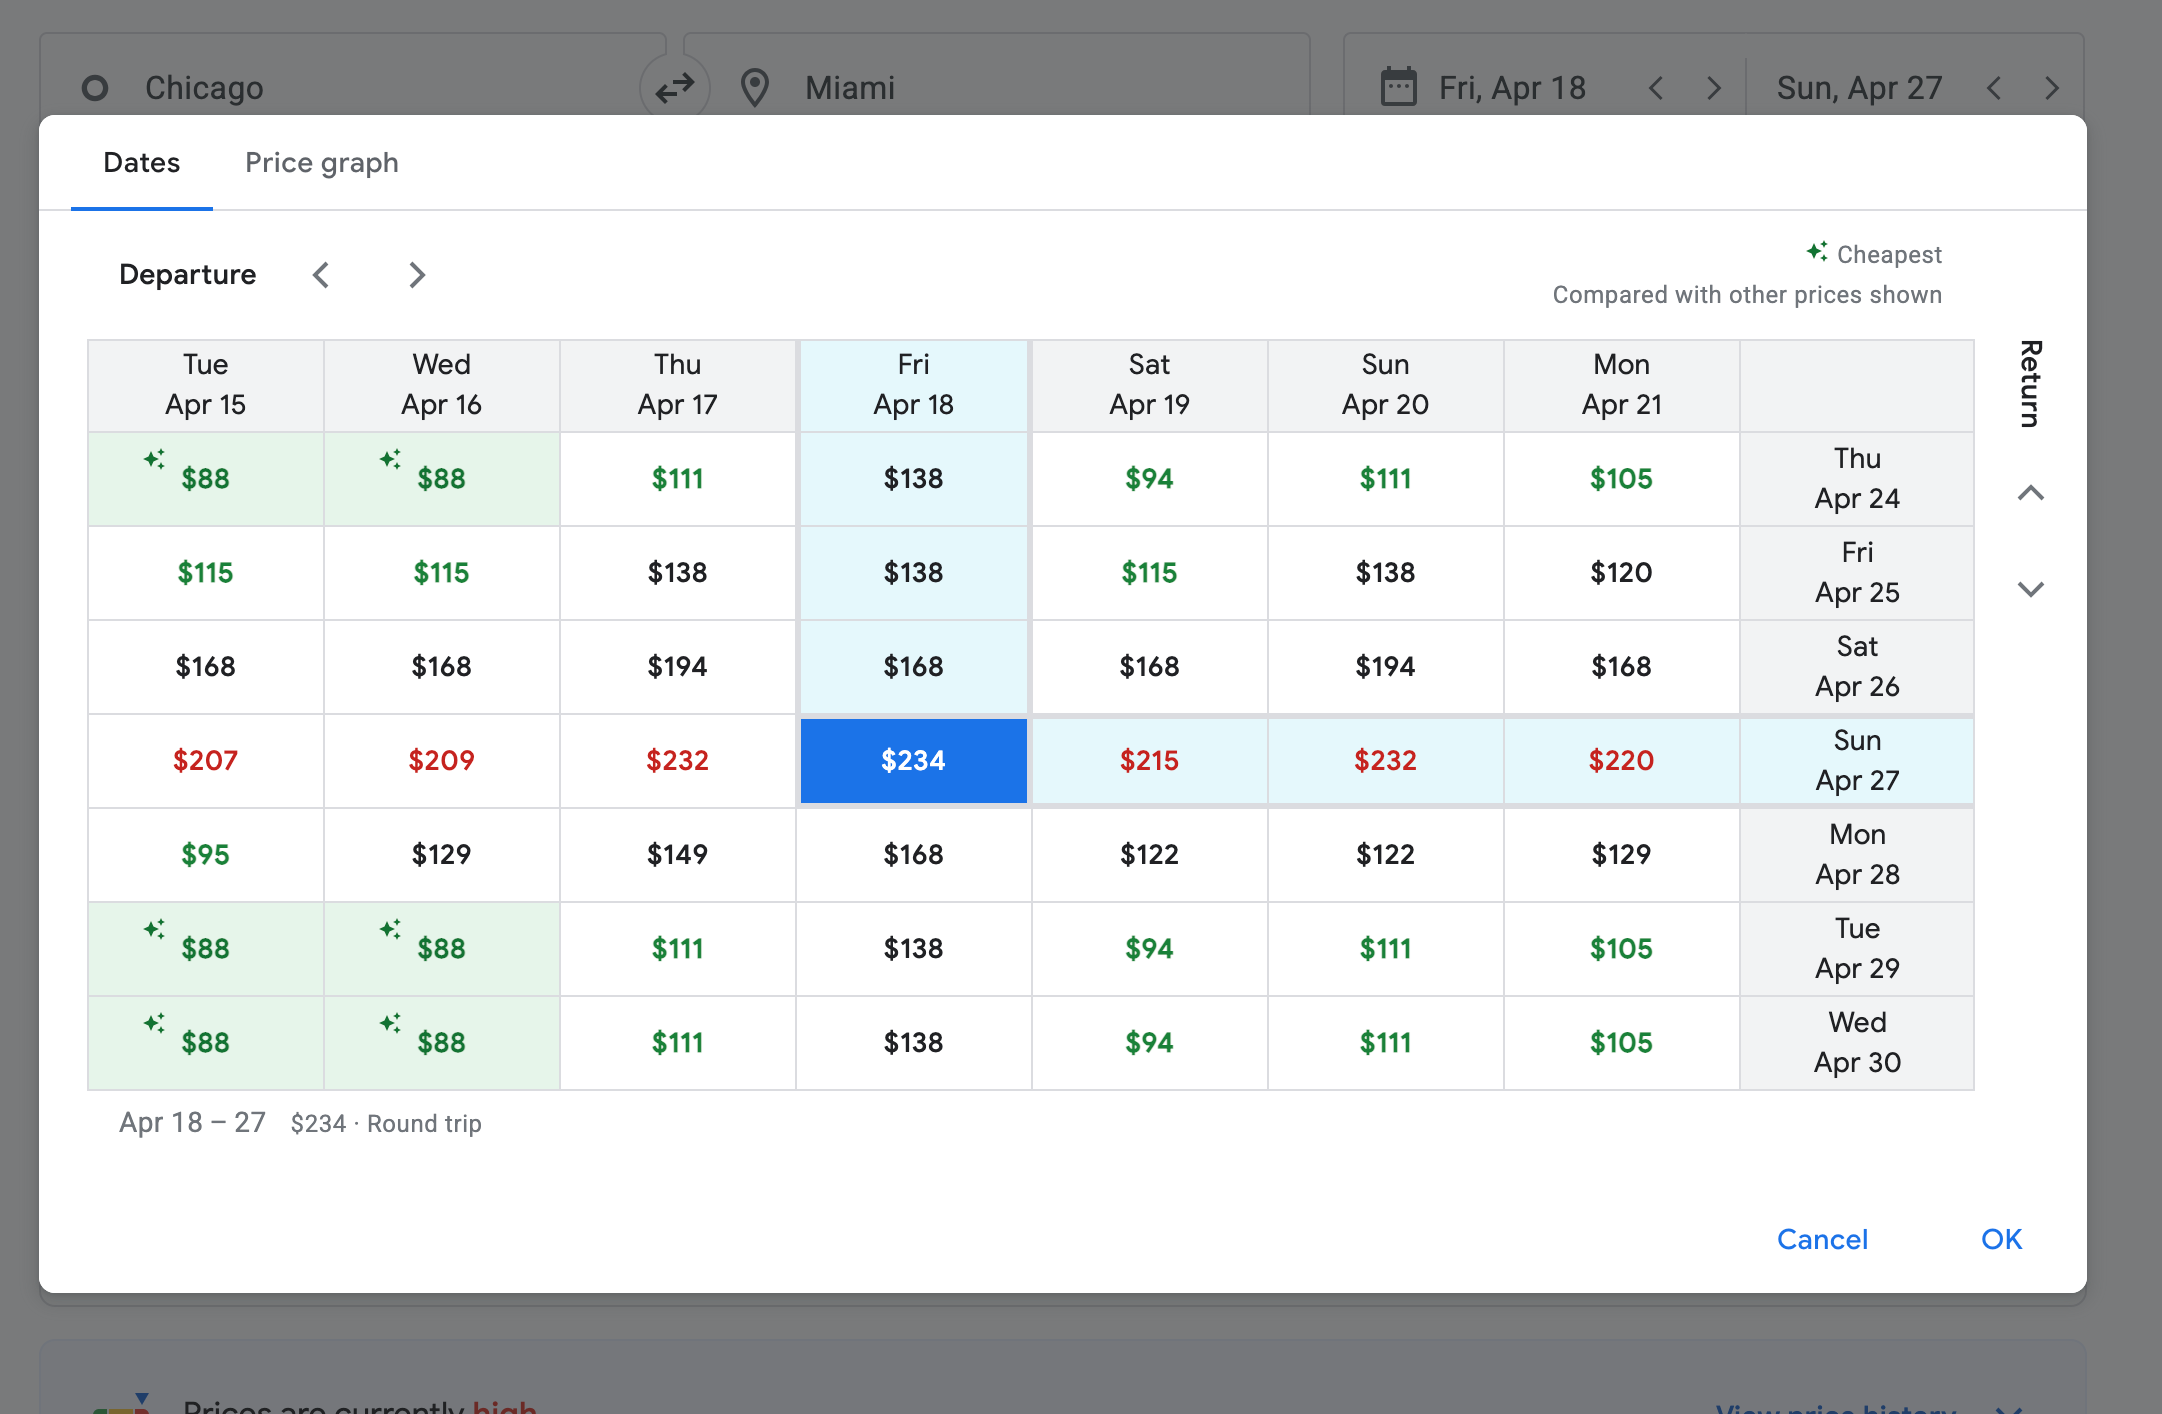
Task: Cancel the date selection
Action: pos(1822,1239)
